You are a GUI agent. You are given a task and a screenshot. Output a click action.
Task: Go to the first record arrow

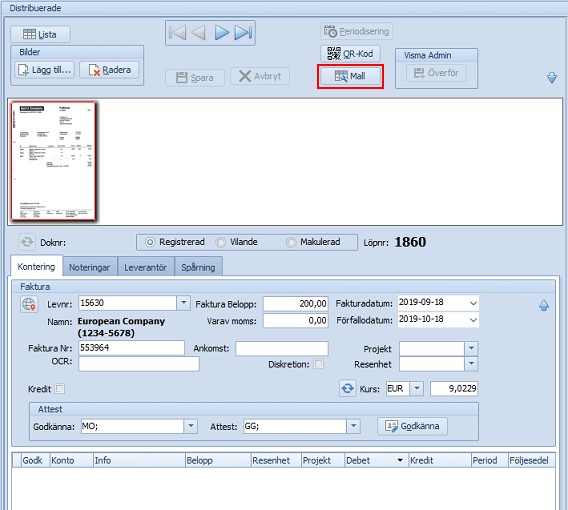pyautogui.click(x=178, y=33)
